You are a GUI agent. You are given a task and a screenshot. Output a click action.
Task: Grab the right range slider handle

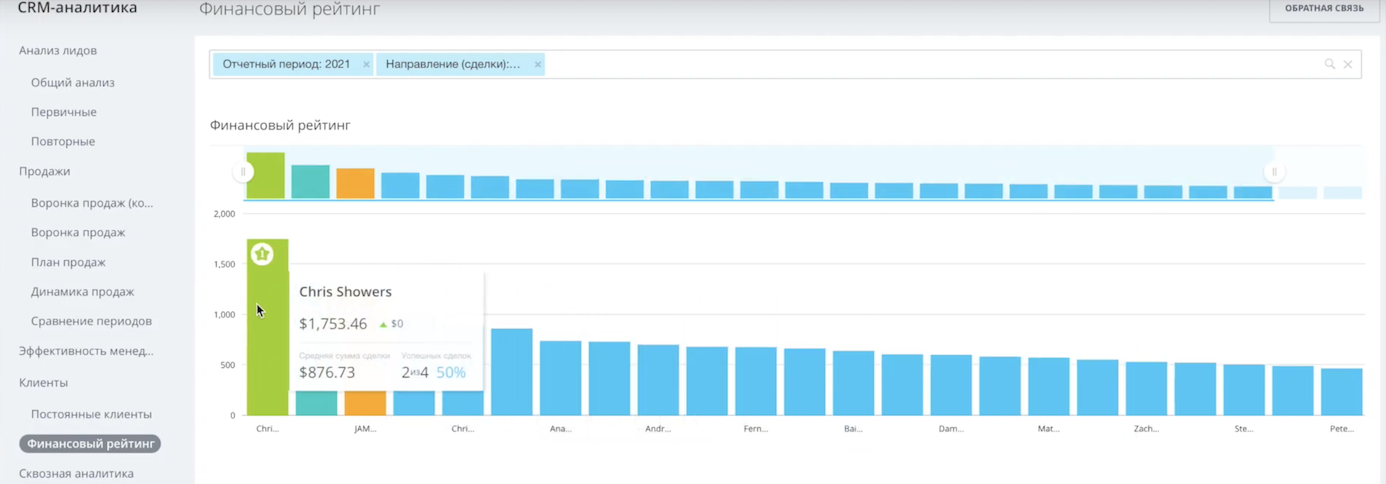click(1274, 172)
